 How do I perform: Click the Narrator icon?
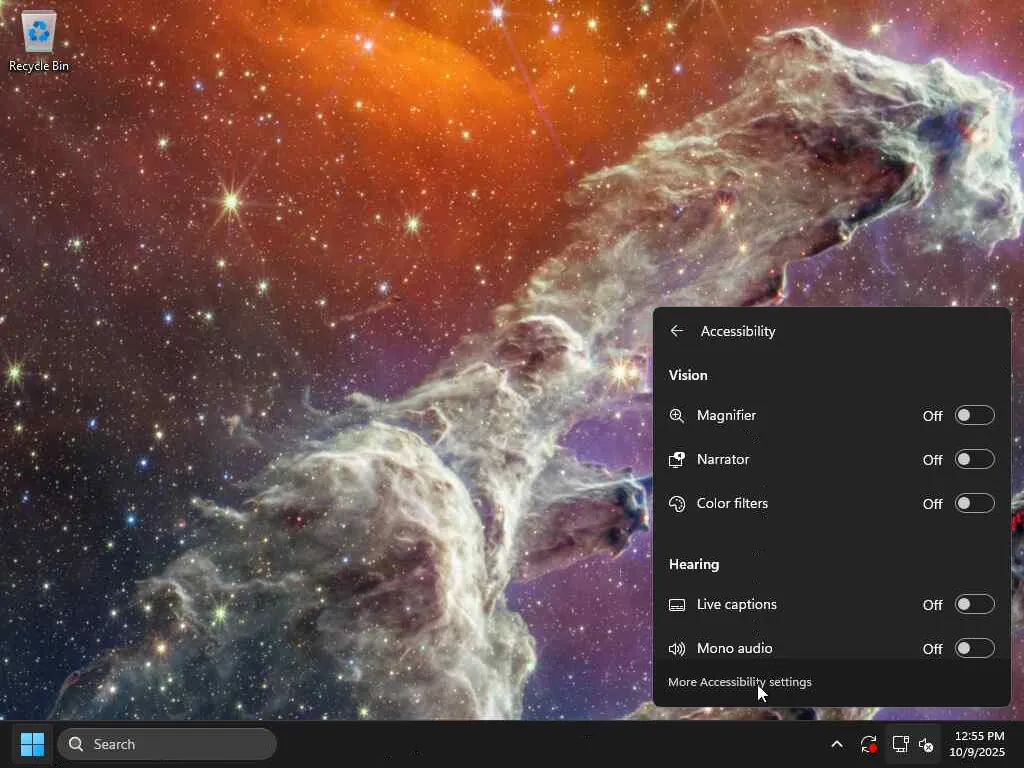tap(677, 460)
